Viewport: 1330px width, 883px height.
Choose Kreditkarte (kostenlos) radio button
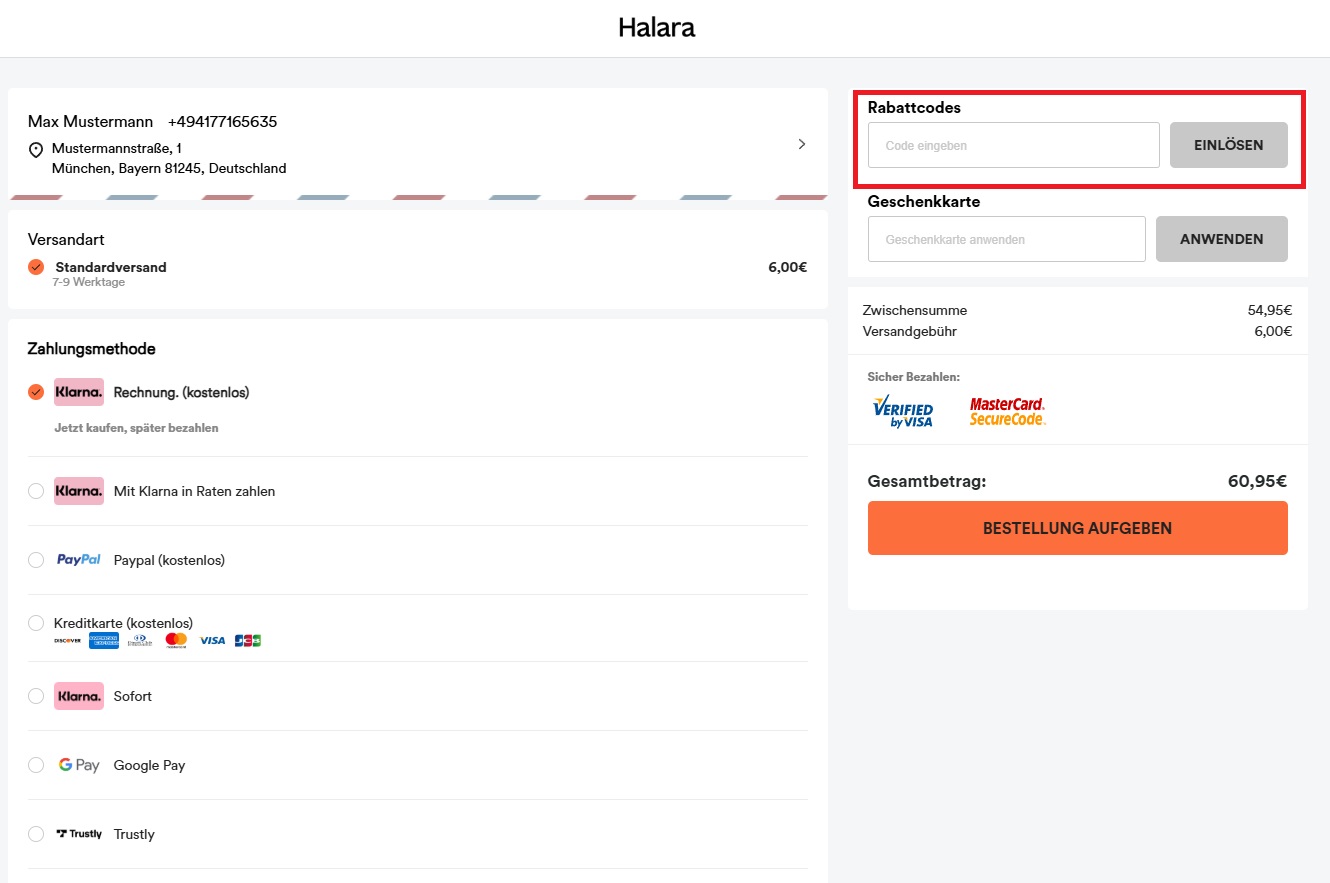pyautogui.click(x=36, y=623)
